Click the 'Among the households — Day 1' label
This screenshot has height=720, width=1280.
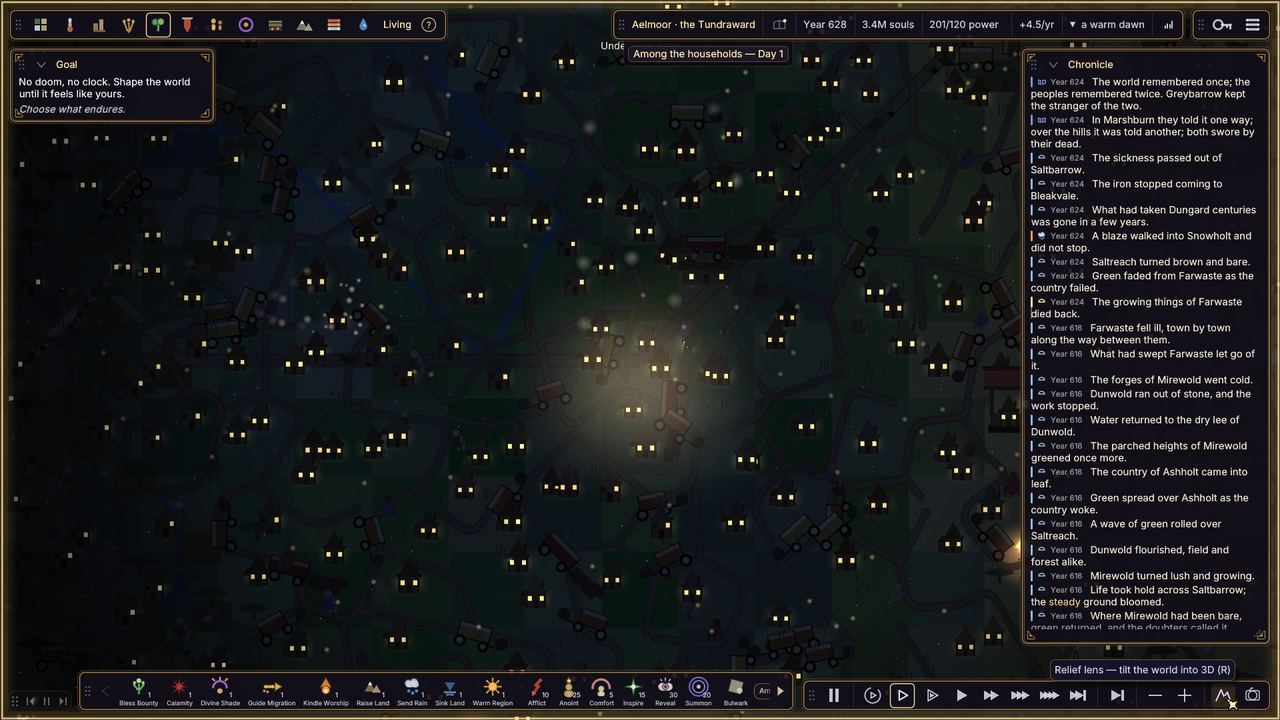coord(708,54)
